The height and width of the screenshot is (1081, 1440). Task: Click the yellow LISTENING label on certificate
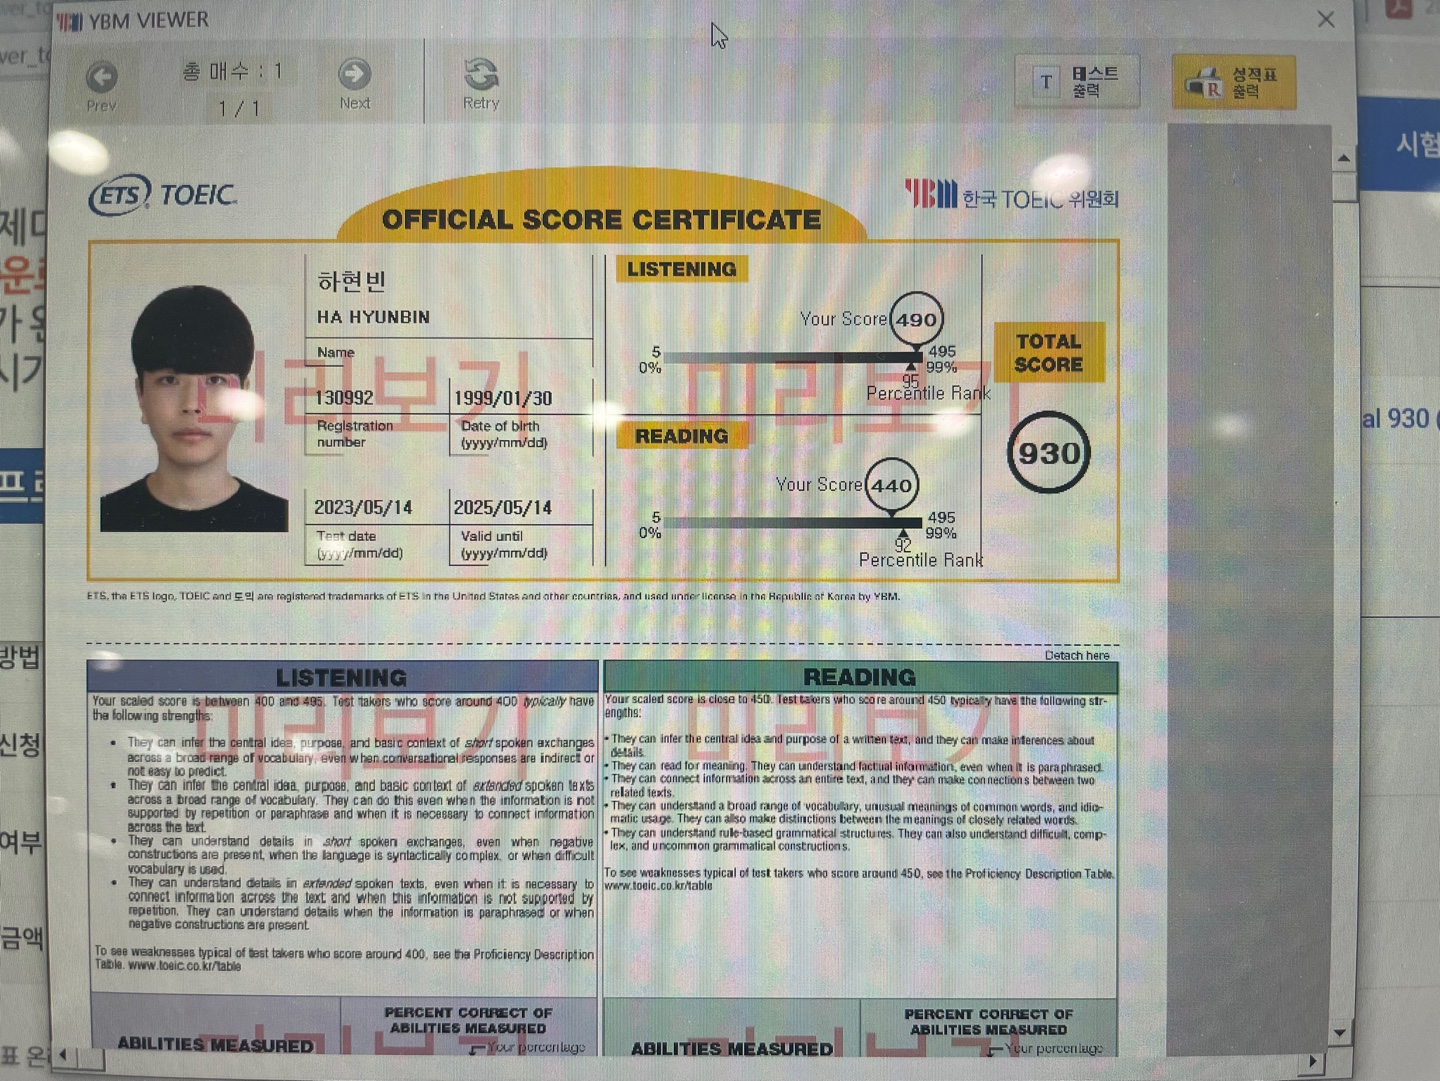click(681, 269)
